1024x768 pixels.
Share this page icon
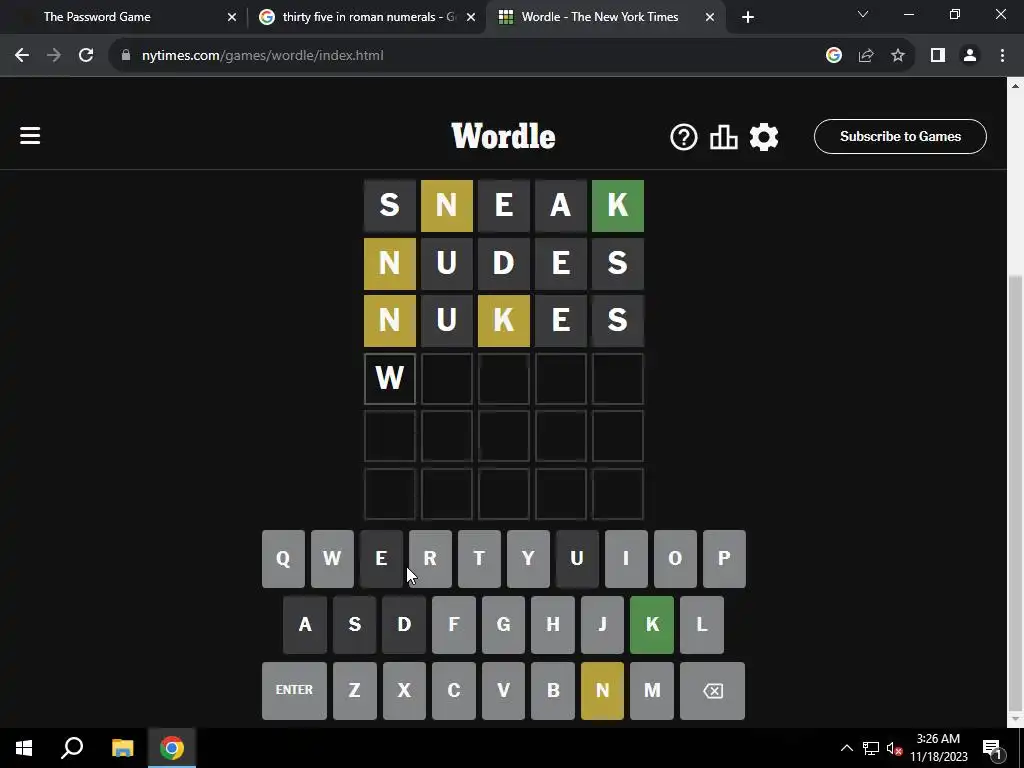click(866, 56)
